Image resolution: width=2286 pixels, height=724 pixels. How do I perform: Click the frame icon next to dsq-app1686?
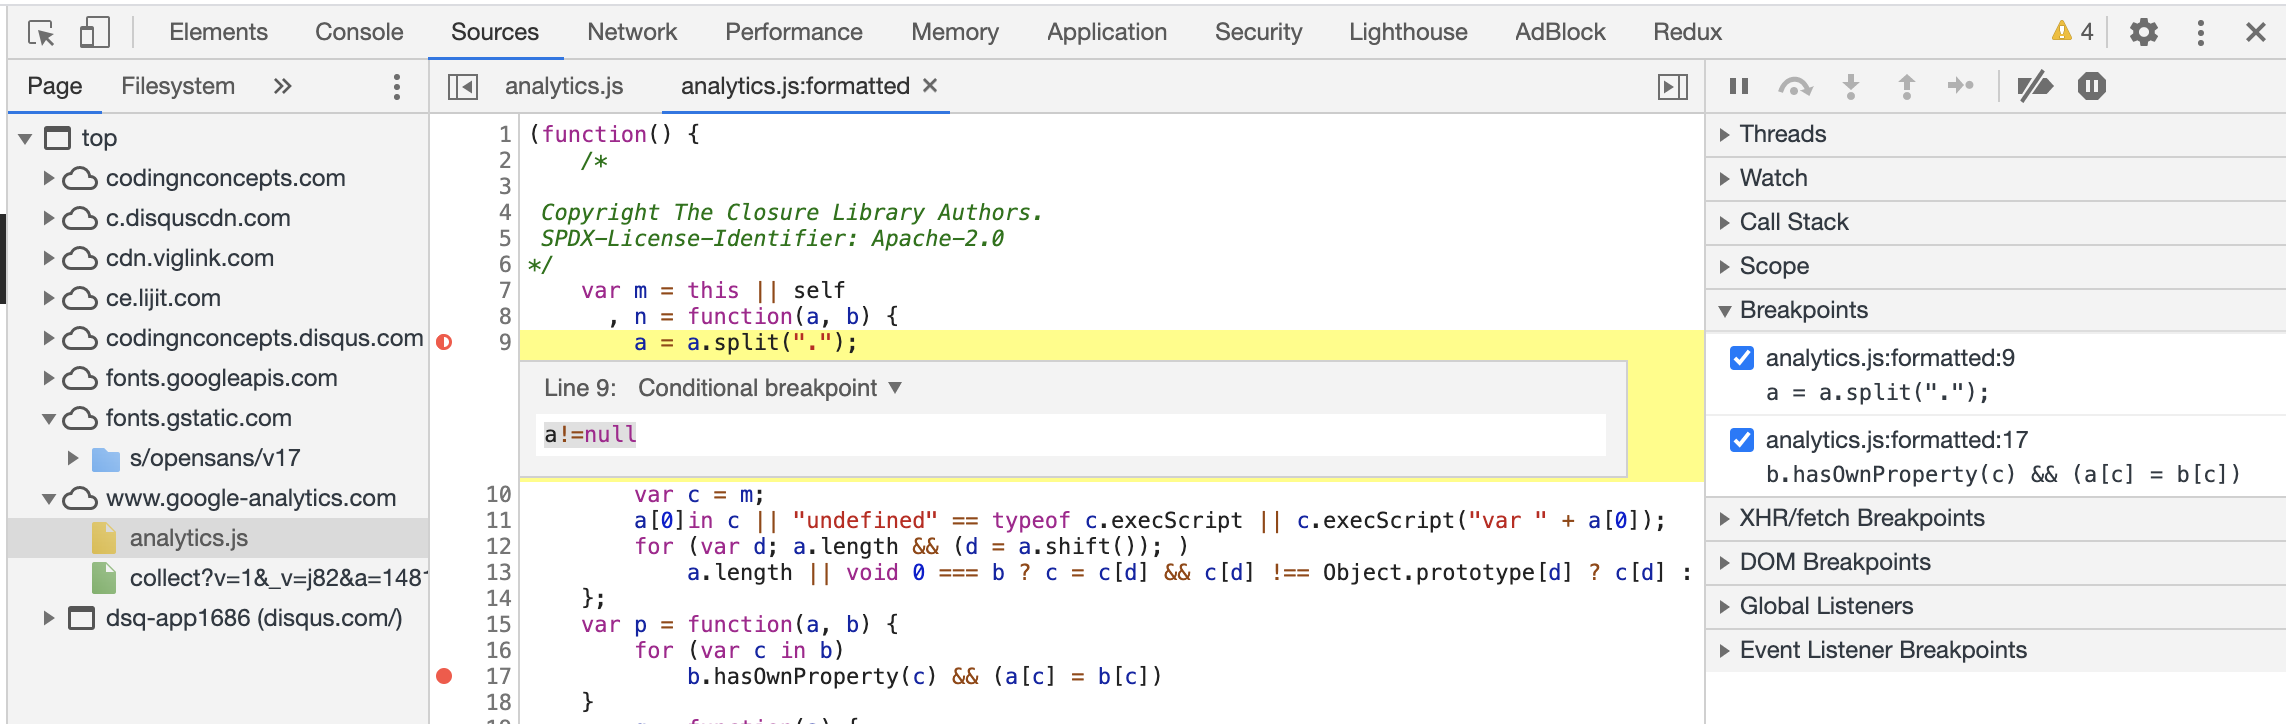click(x=81, y=618)
